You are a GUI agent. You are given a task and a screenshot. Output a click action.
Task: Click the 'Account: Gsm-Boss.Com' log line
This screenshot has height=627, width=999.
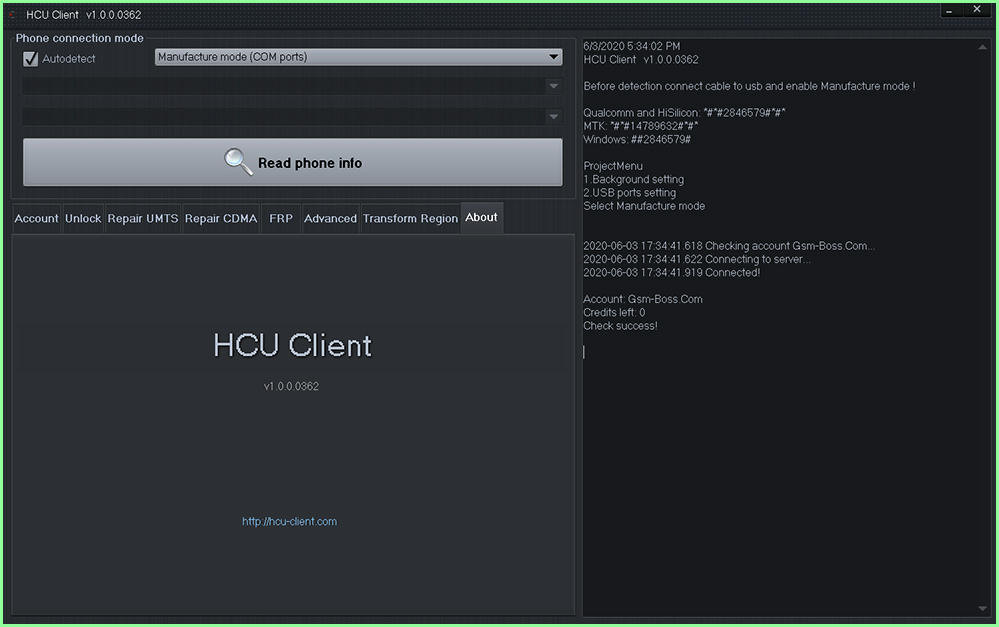[643, 299]
